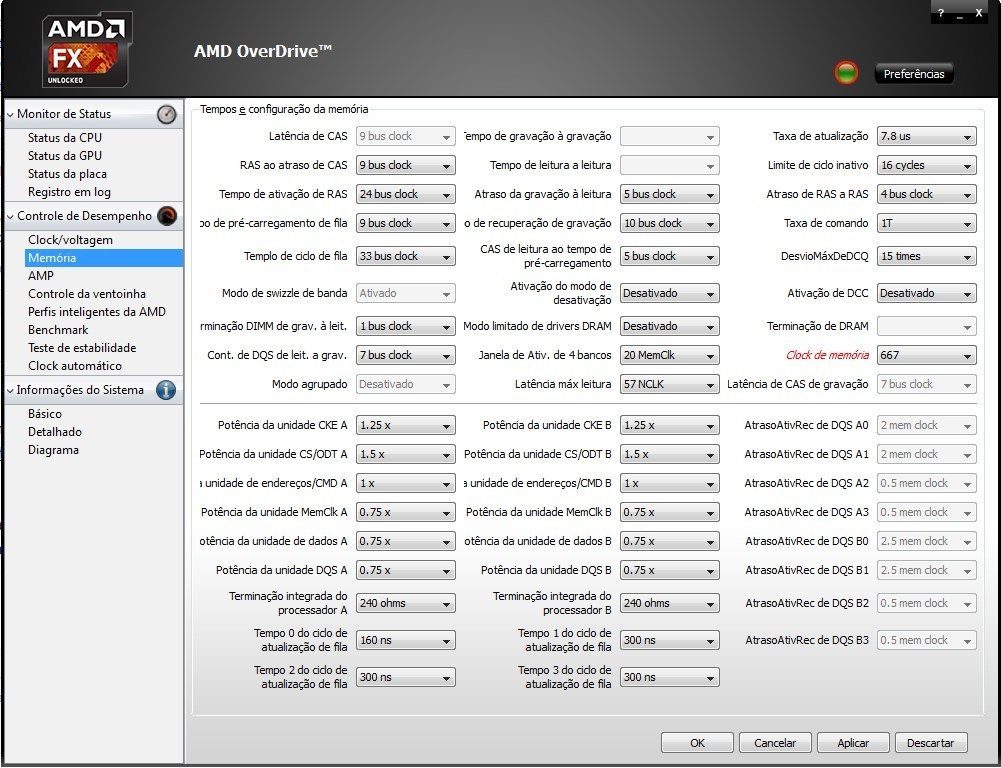Open Status da CPU page
Image resolution: width=1001 pixels, height=768 pixels.
pyautogui.click(x=64, y=138)
